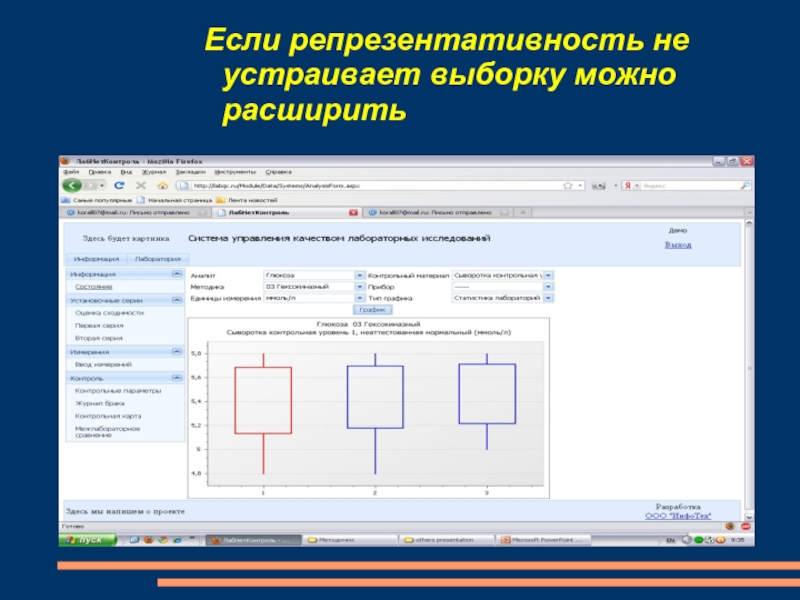800x600 pixels.
Task: Go back with the green Back arrow
Action: click(72, 186)
